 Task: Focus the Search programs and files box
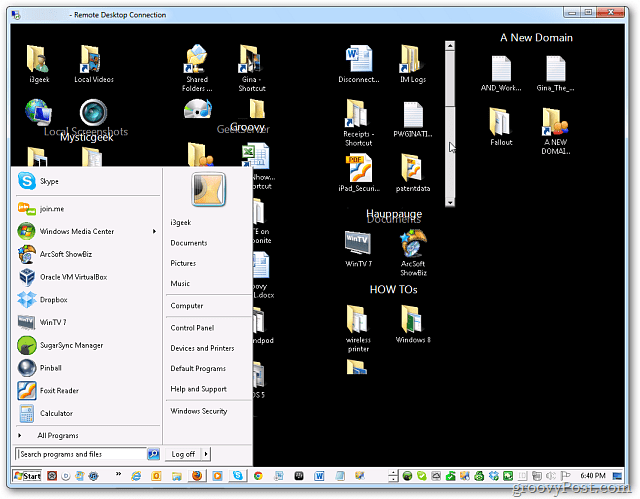click(x=80, y=454)
